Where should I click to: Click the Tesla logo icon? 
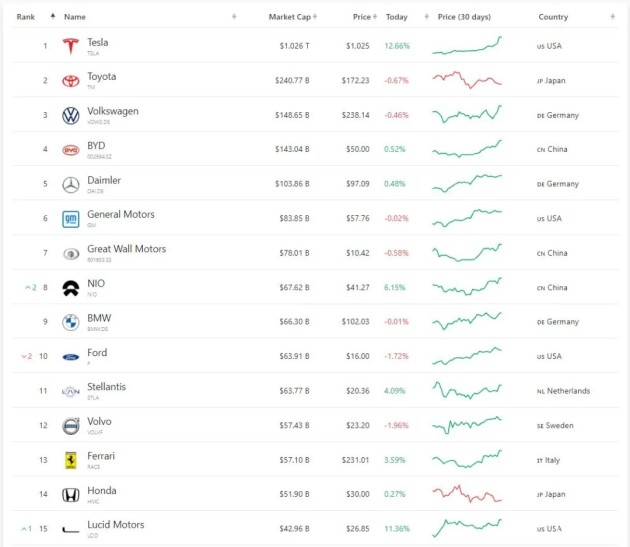pos(70,46)
